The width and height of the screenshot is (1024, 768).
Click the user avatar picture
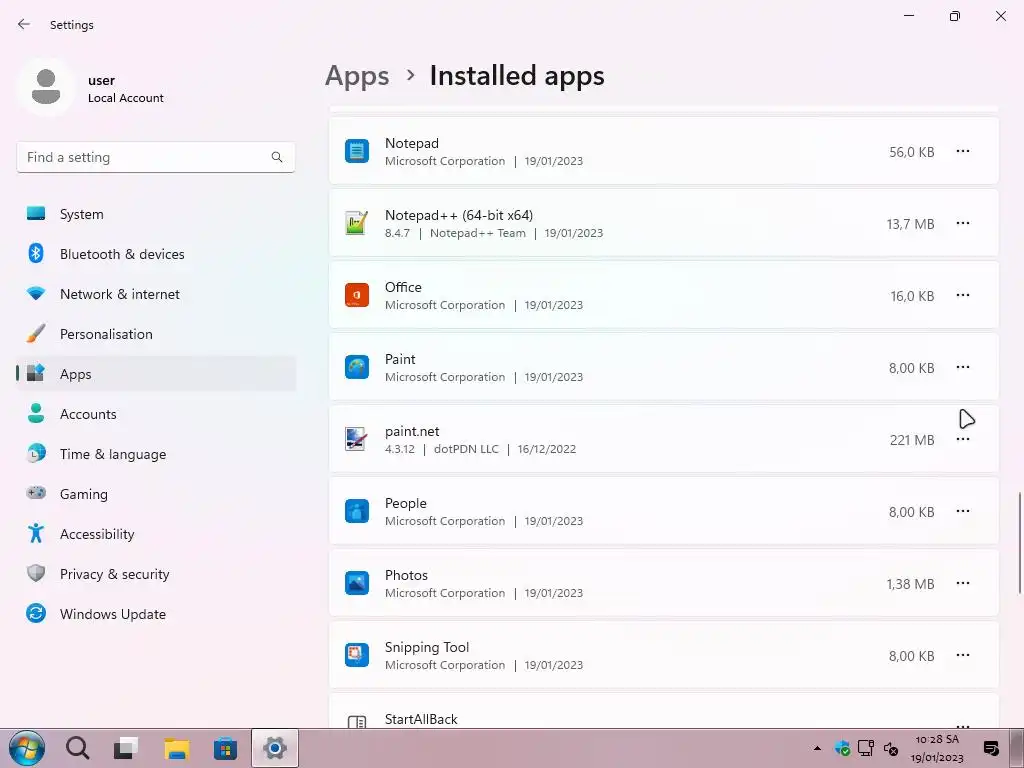46,88
